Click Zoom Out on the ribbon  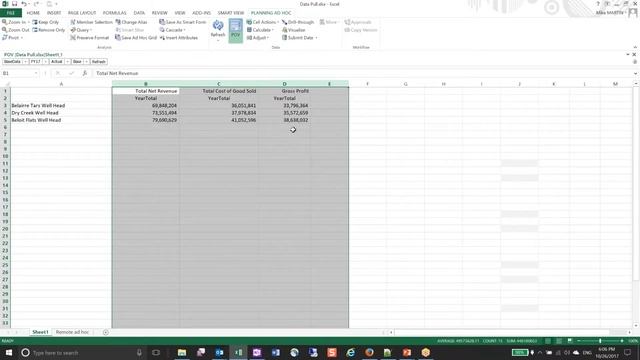point(16,30)
